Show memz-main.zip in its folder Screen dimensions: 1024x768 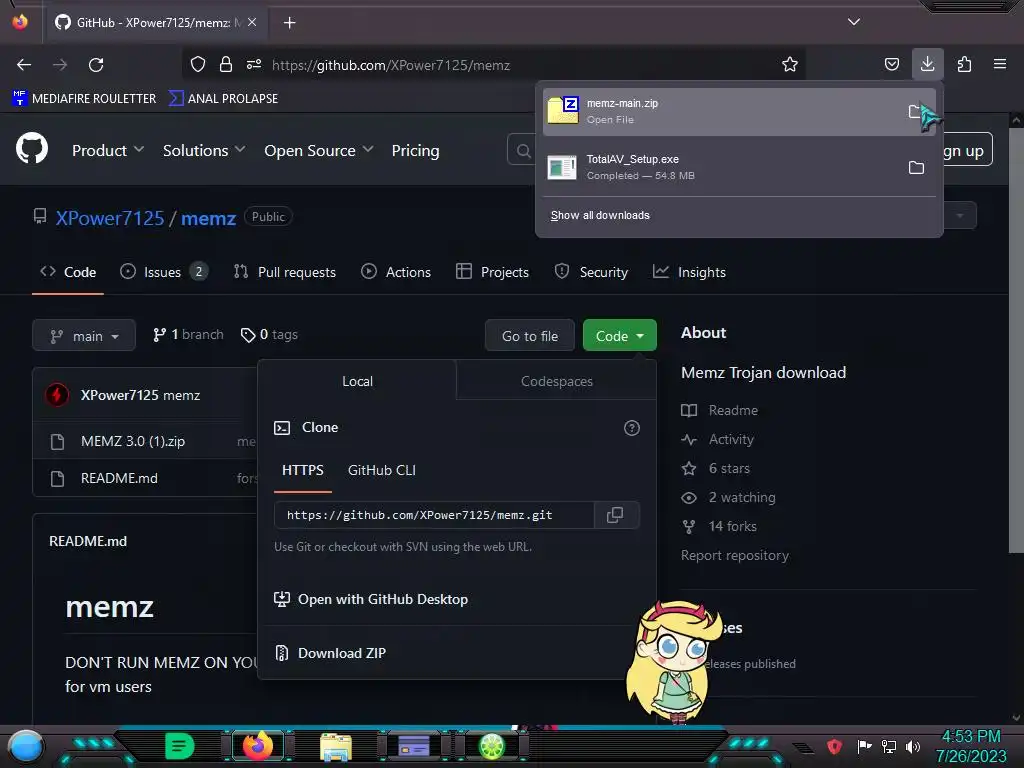point(916,112)
